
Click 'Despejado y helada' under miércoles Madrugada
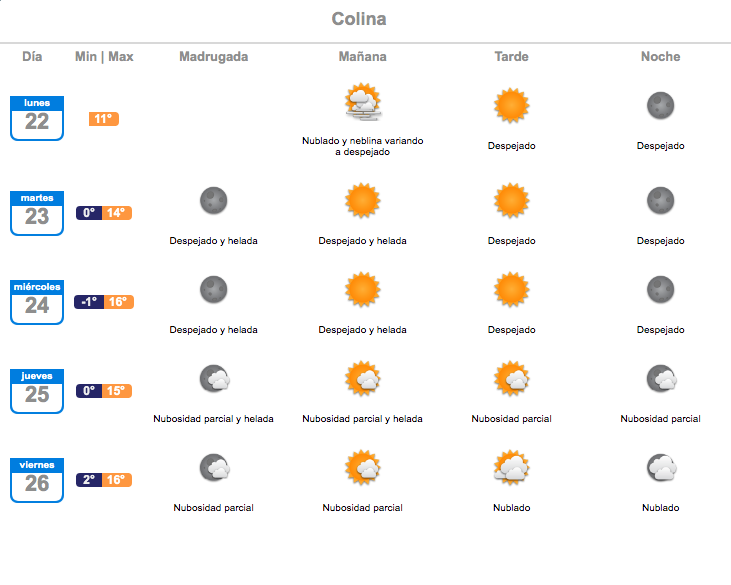[214, 330]
